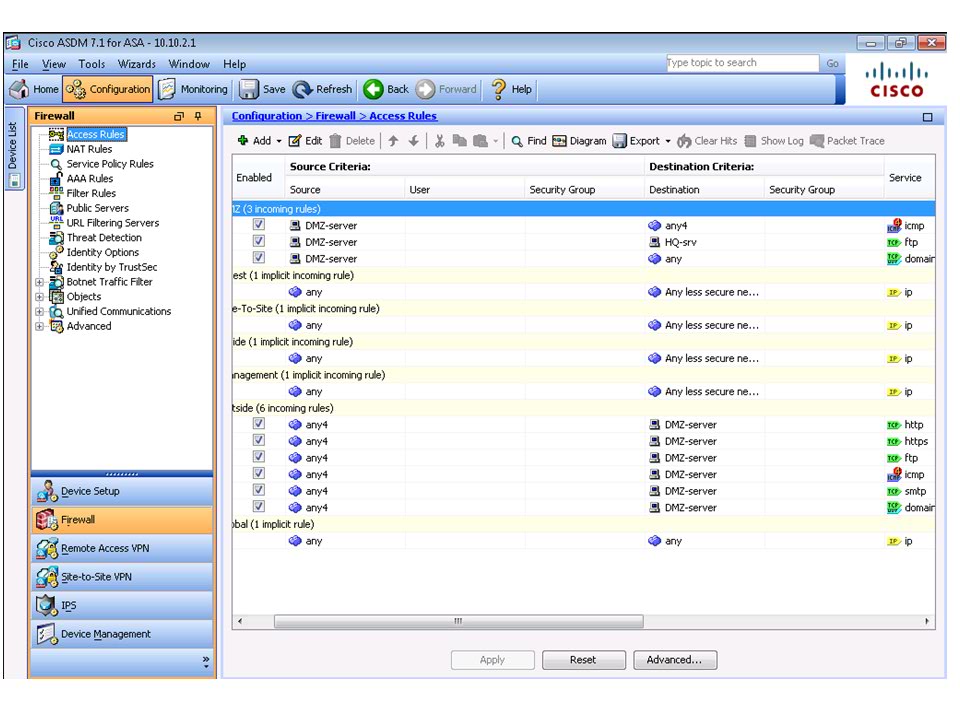The width and height of the screenshot is (960, 720).
Task: Disable the any4 to DMZ-server http rule
Action: (x=259, y=425)
